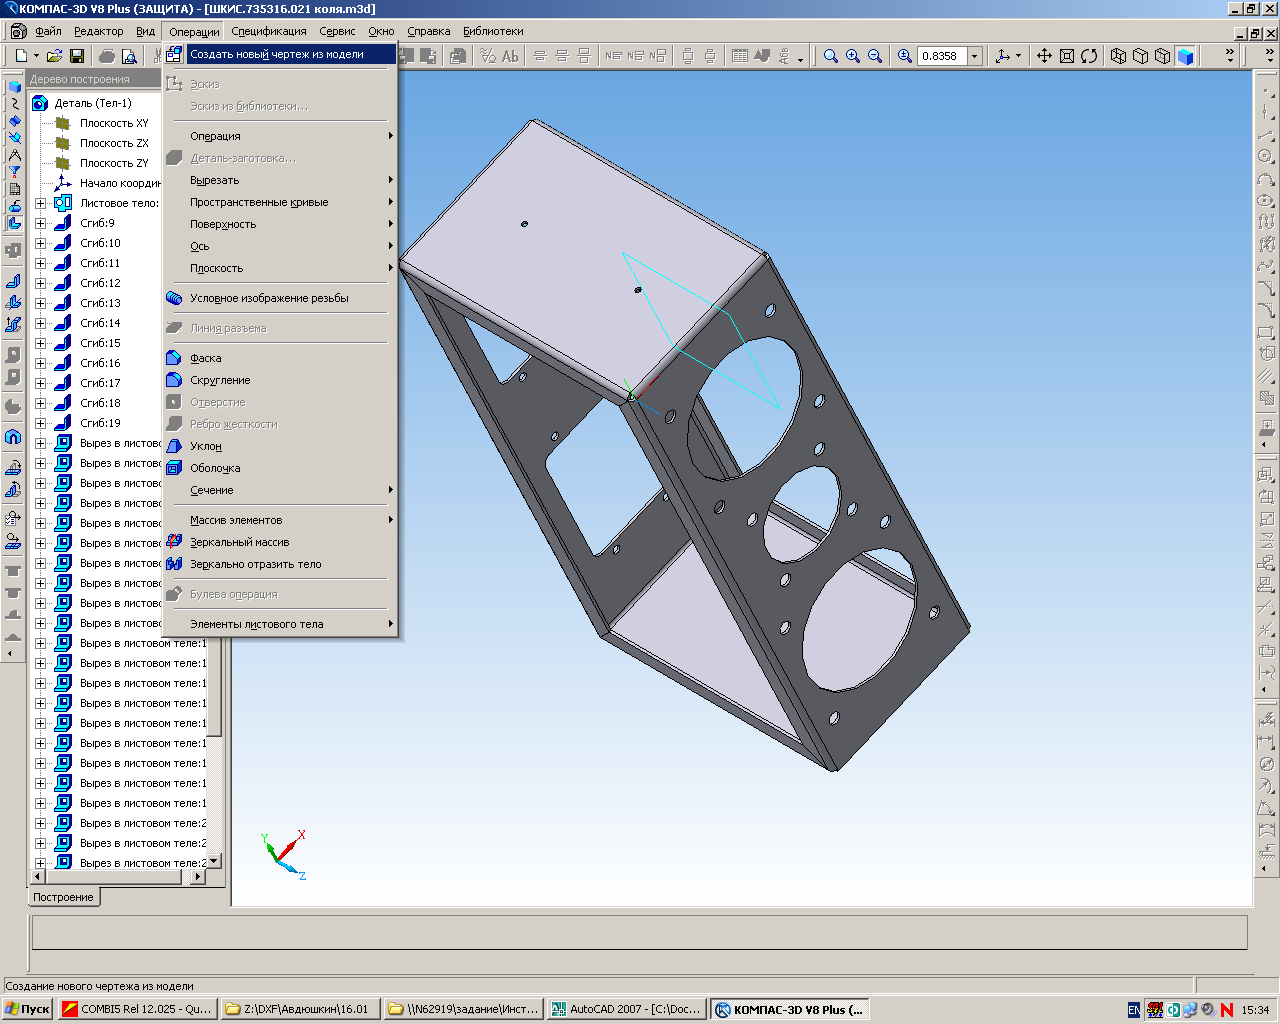Viewport: 1280px width, 1024px height.
Task: Open the Пуск start button
Action: [x=27, y=1009]
